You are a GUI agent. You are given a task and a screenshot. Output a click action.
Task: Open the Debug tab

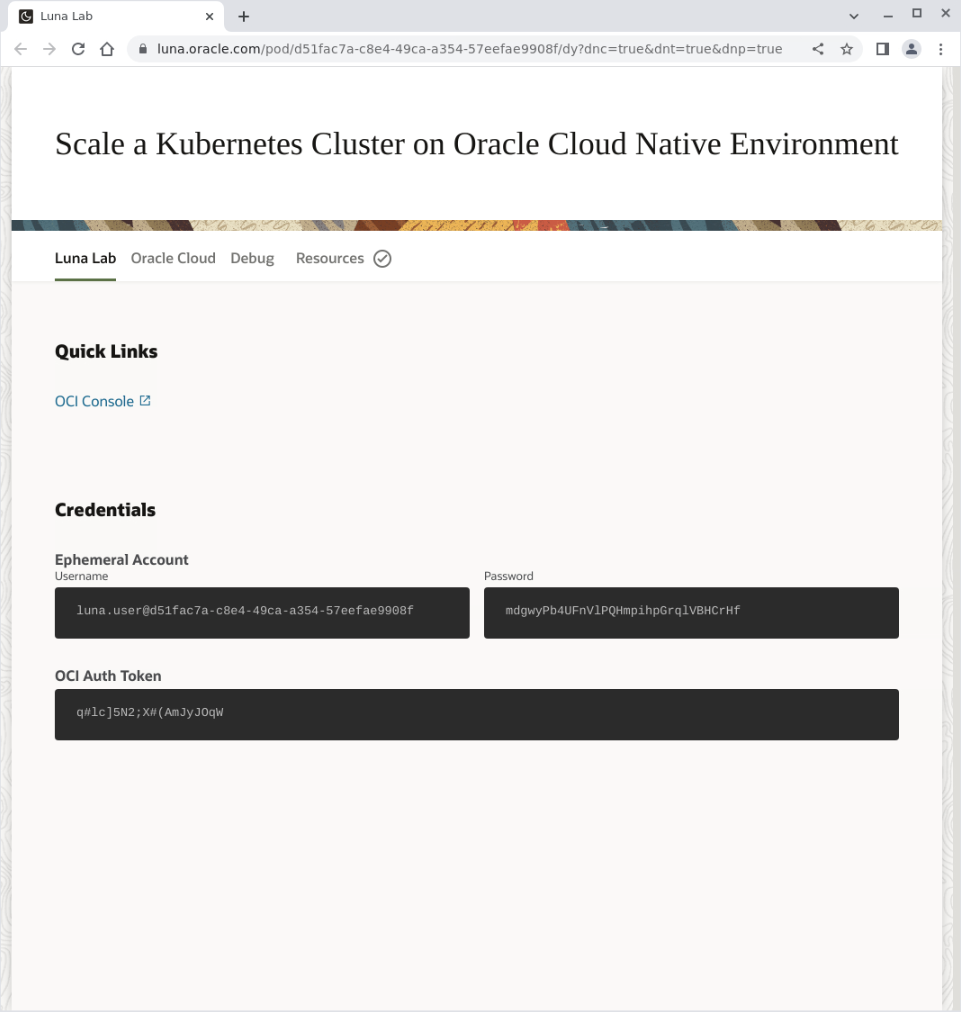[x=252, y=258]
